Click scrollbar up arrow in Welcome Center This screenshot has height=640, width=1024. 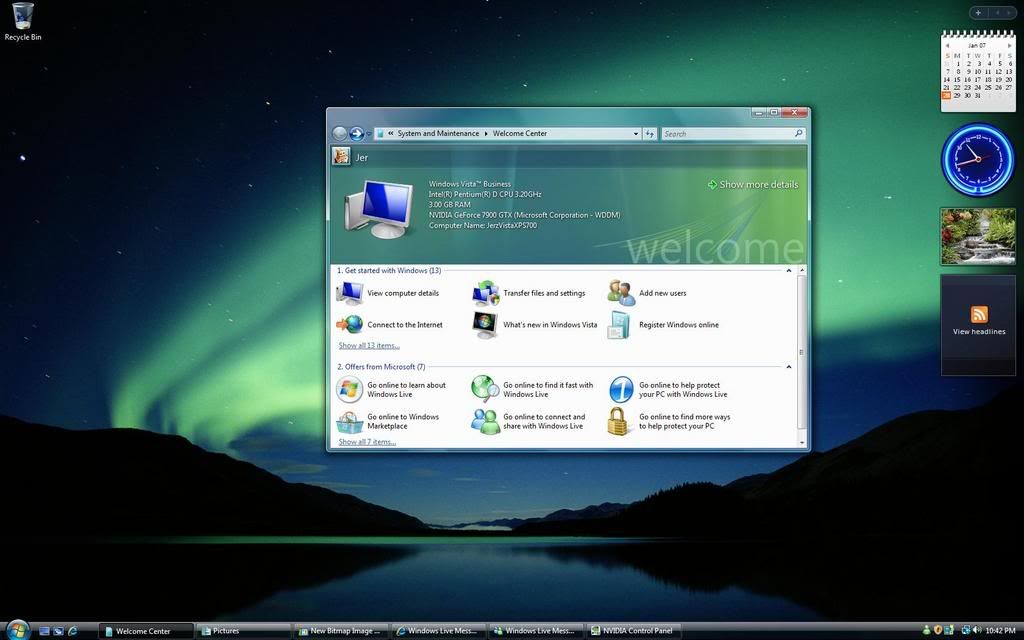tap(802, 270)
